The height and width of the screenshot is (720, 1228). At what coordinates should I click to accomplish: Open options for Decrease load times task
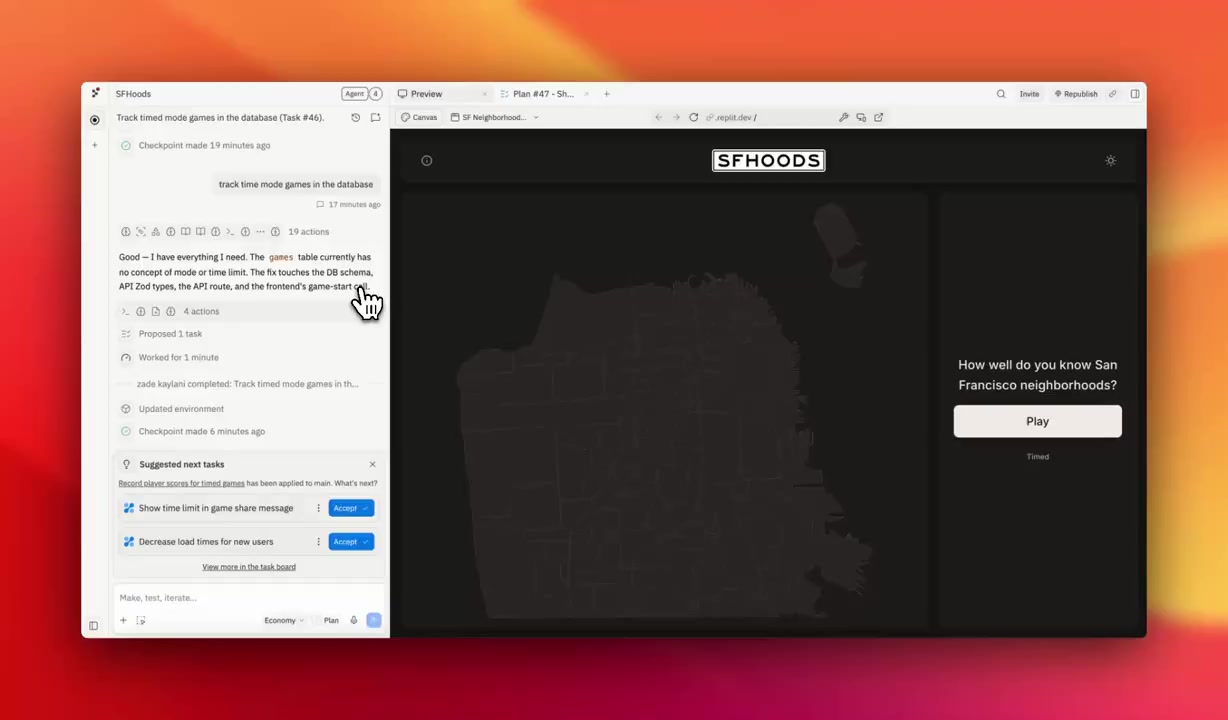tap(318, 542)
